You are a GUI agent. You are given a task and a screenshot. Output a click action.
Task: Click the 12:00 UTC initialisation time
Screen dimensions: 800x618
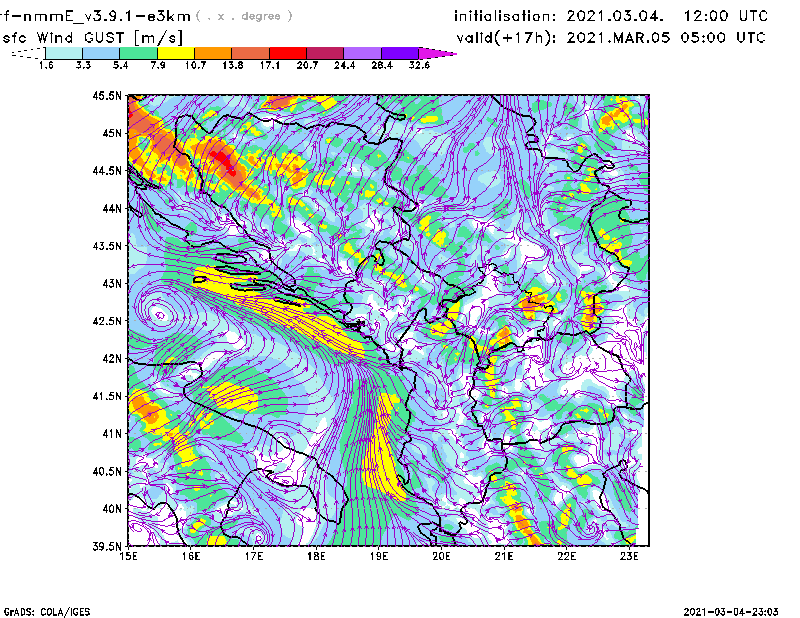click(x=726, y=16)
